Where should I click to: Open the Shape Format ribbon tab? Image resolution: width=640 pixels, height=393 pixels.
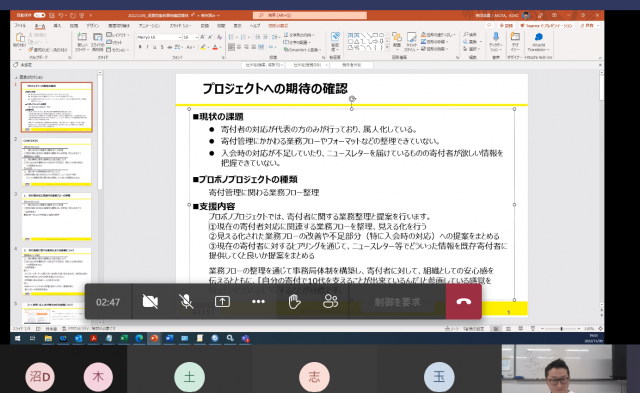(278, 26)
